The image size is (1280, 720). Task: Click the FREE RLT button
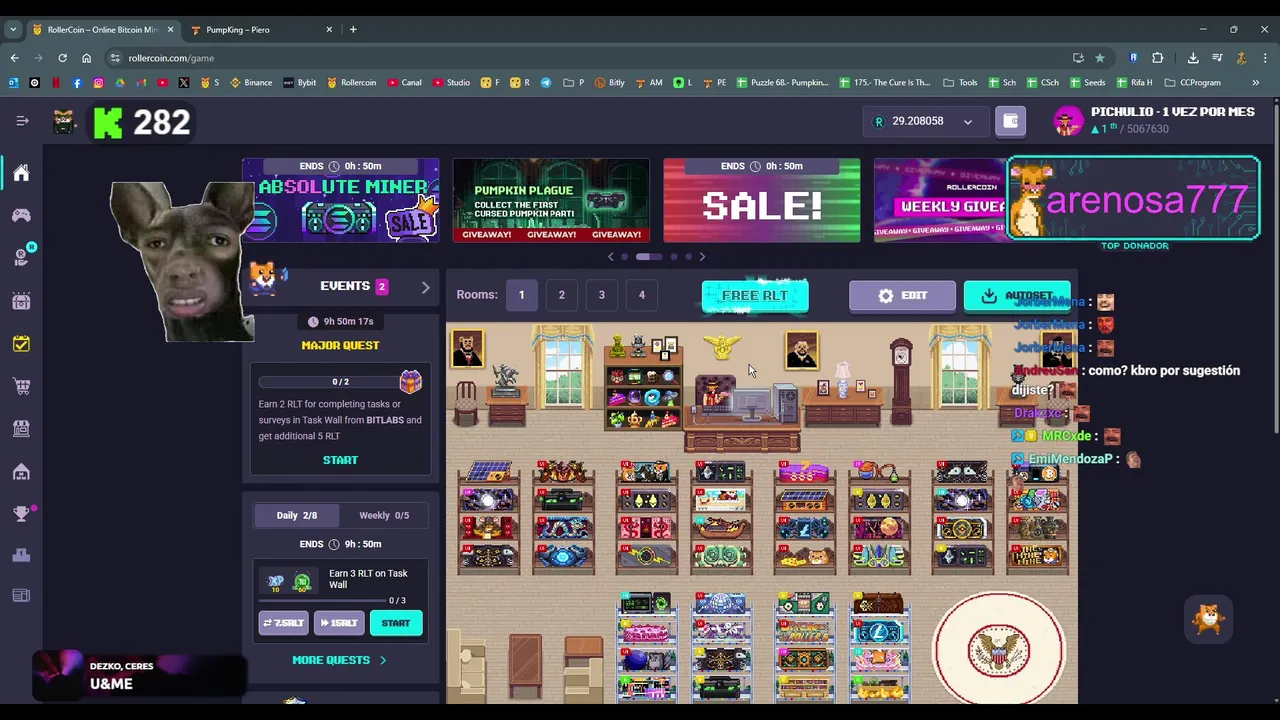point(755,296)
